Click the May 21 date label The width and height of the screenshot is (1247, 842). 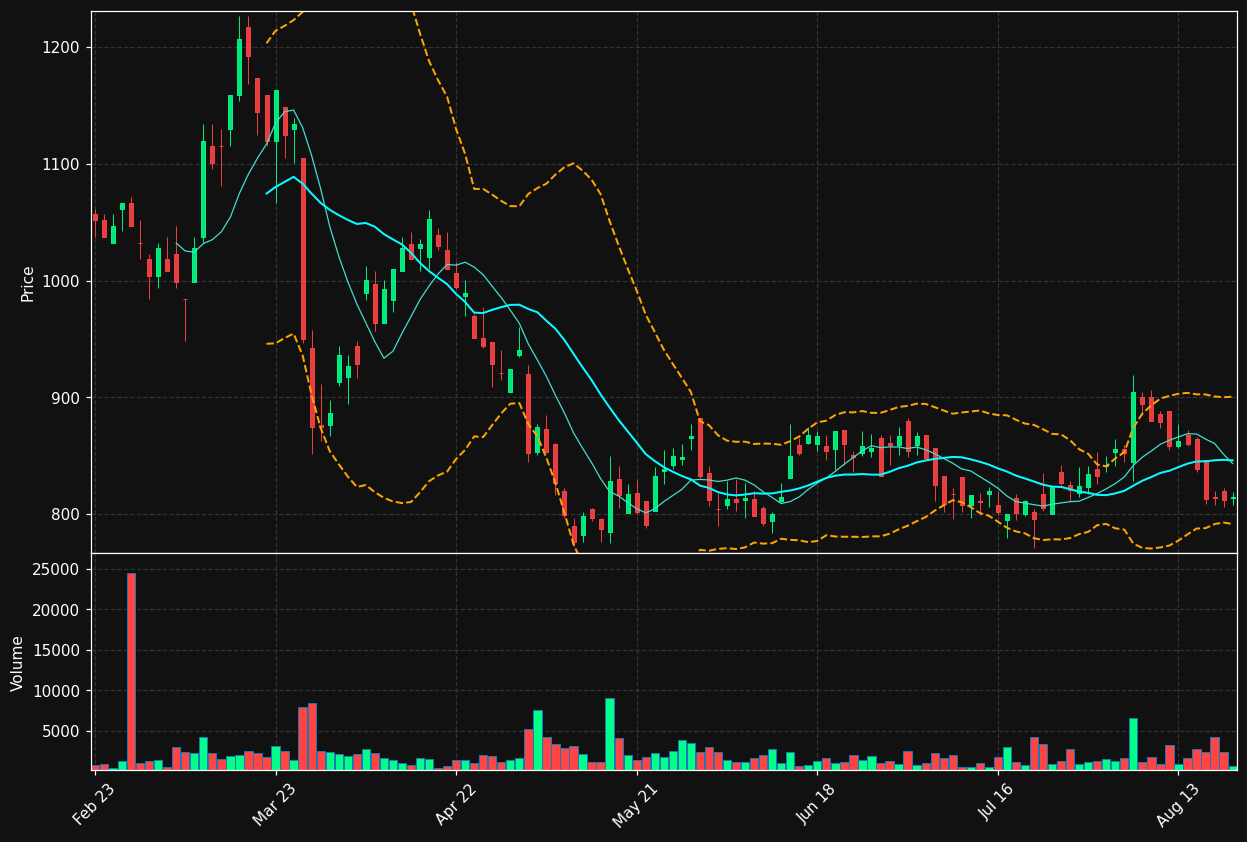635,804
